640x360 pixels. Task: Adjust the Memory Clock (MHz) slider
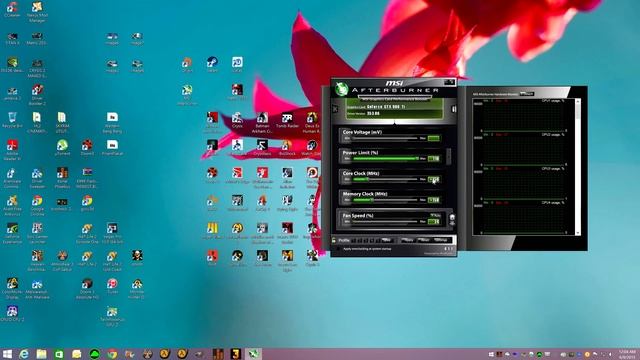tap(385, 200)
